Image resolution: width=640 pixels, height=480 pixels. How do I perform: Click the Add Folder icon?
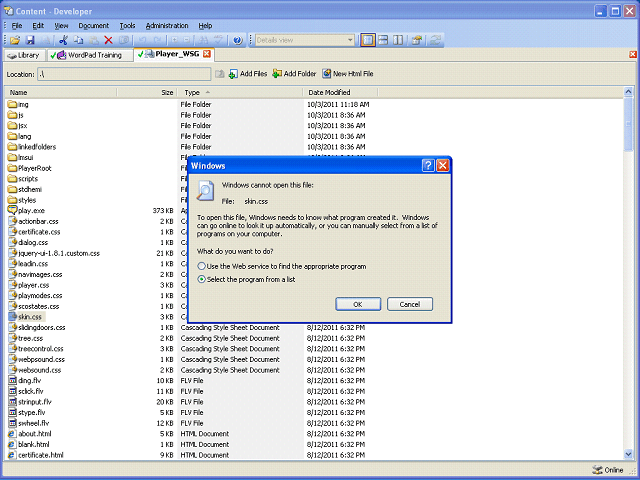(x=277, y=74)
